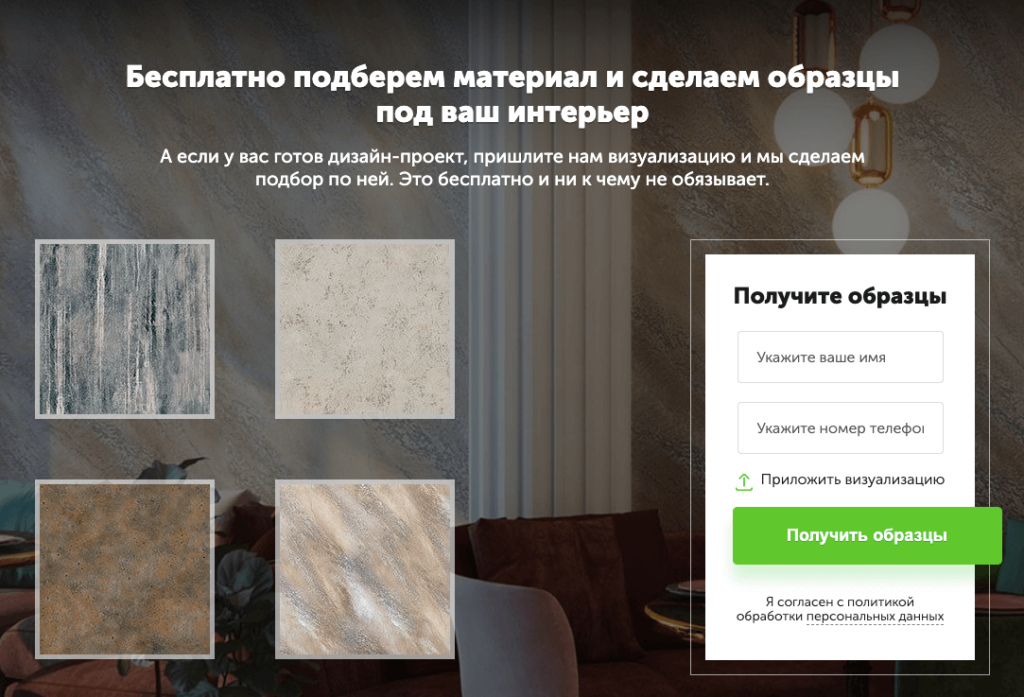1024x697 pixels.
Task: Select the blue-gray streaked plaster sample
Action: [x=125, y=329]
